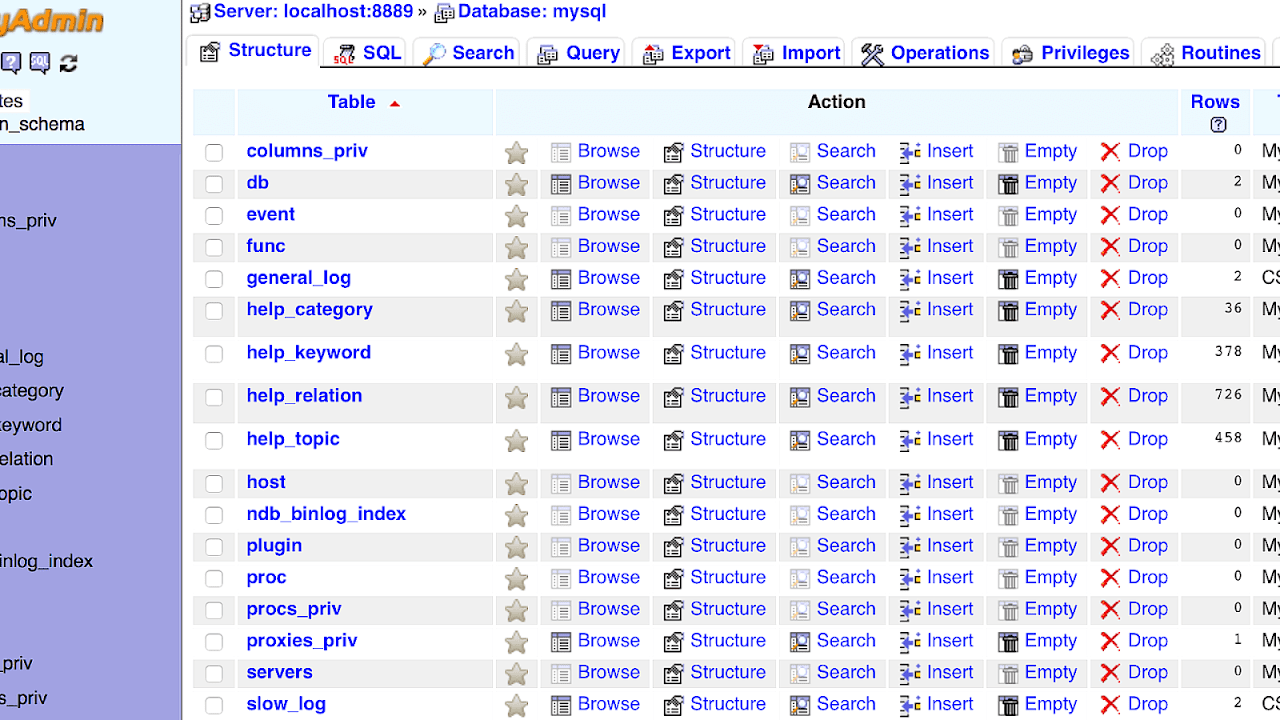1280x720 pixels.
Task: Open the Routines tab
Action: [x=1205, y=53]
